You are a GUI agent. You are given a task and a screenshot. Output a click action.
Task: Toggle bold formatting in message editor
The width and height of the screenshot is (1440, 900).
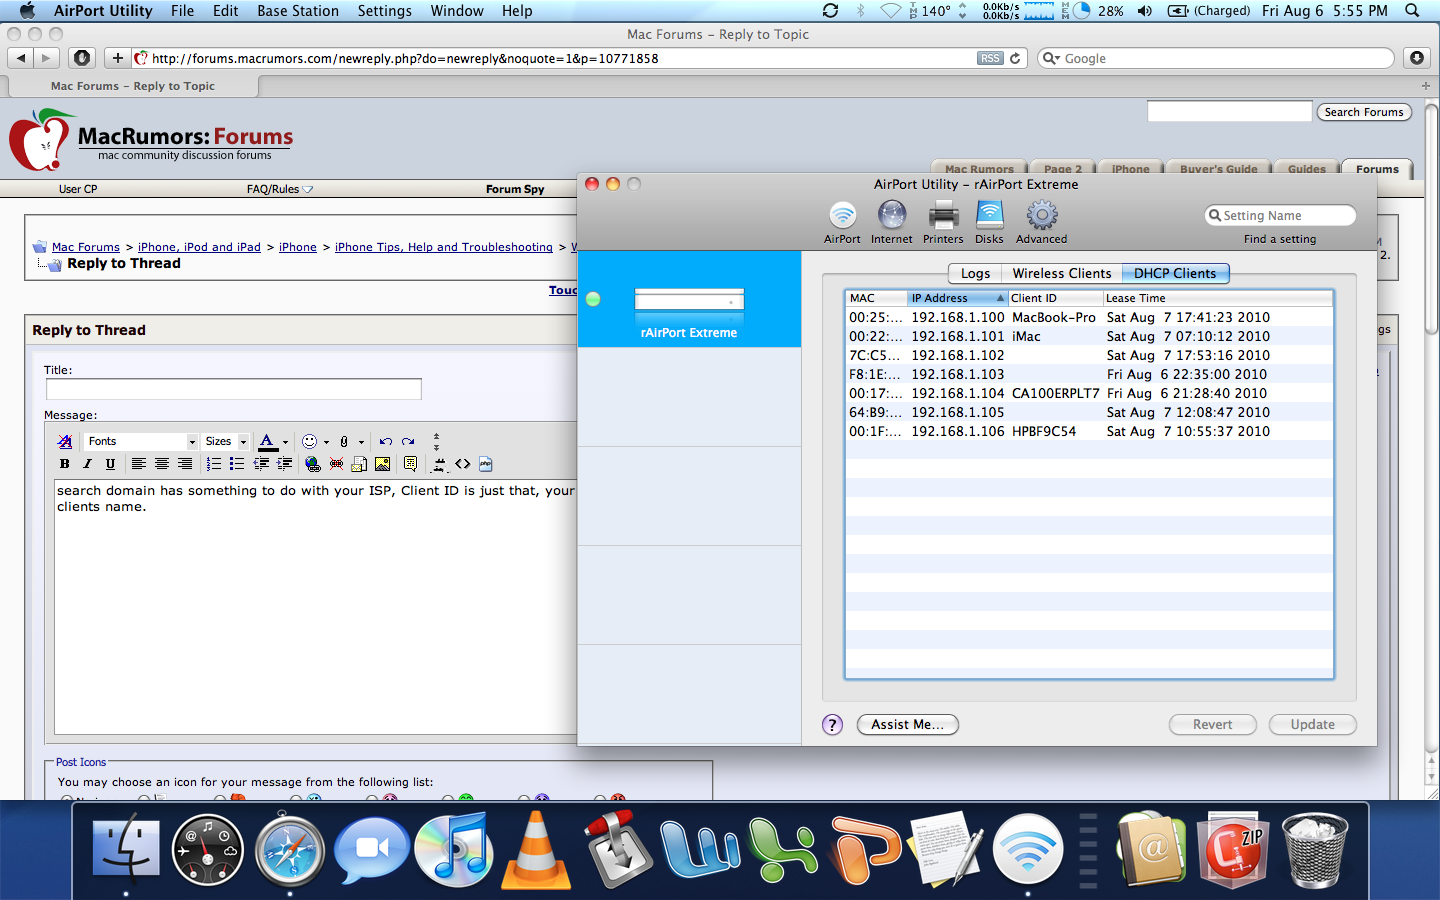click(x=65, y=464)
